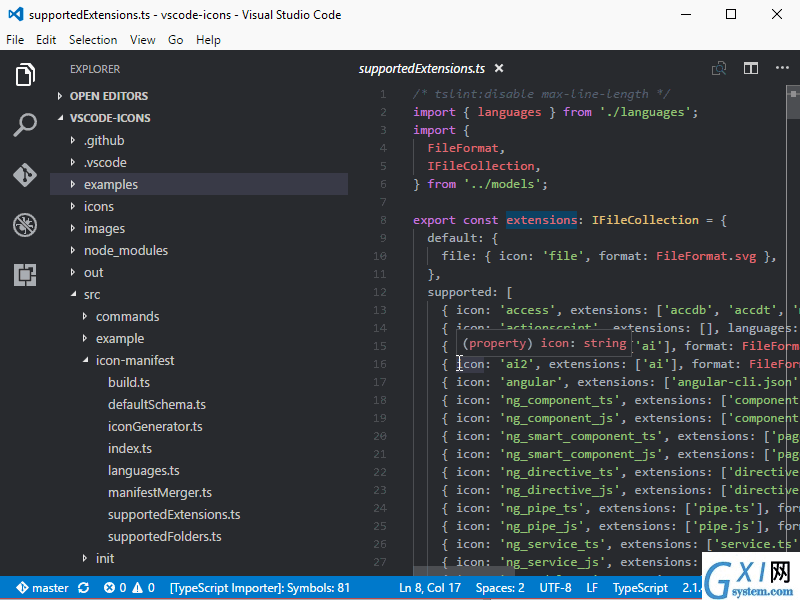Click the sync changes icon in status bar
Viewport: 800px width, 600px height.
coord(84,588)
